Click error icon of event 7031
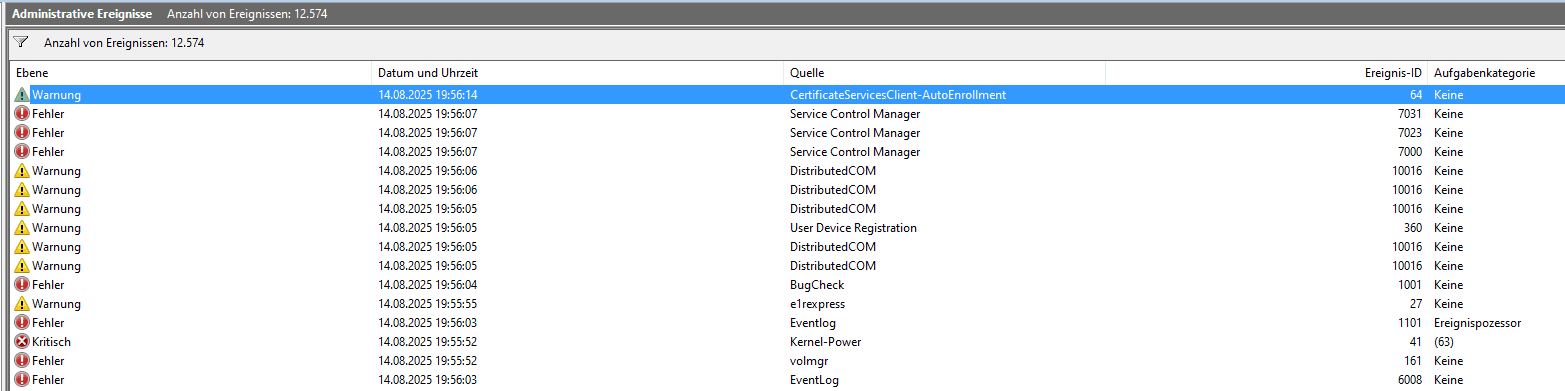This screenshot has height=391, width=1565. click(22, 114)
